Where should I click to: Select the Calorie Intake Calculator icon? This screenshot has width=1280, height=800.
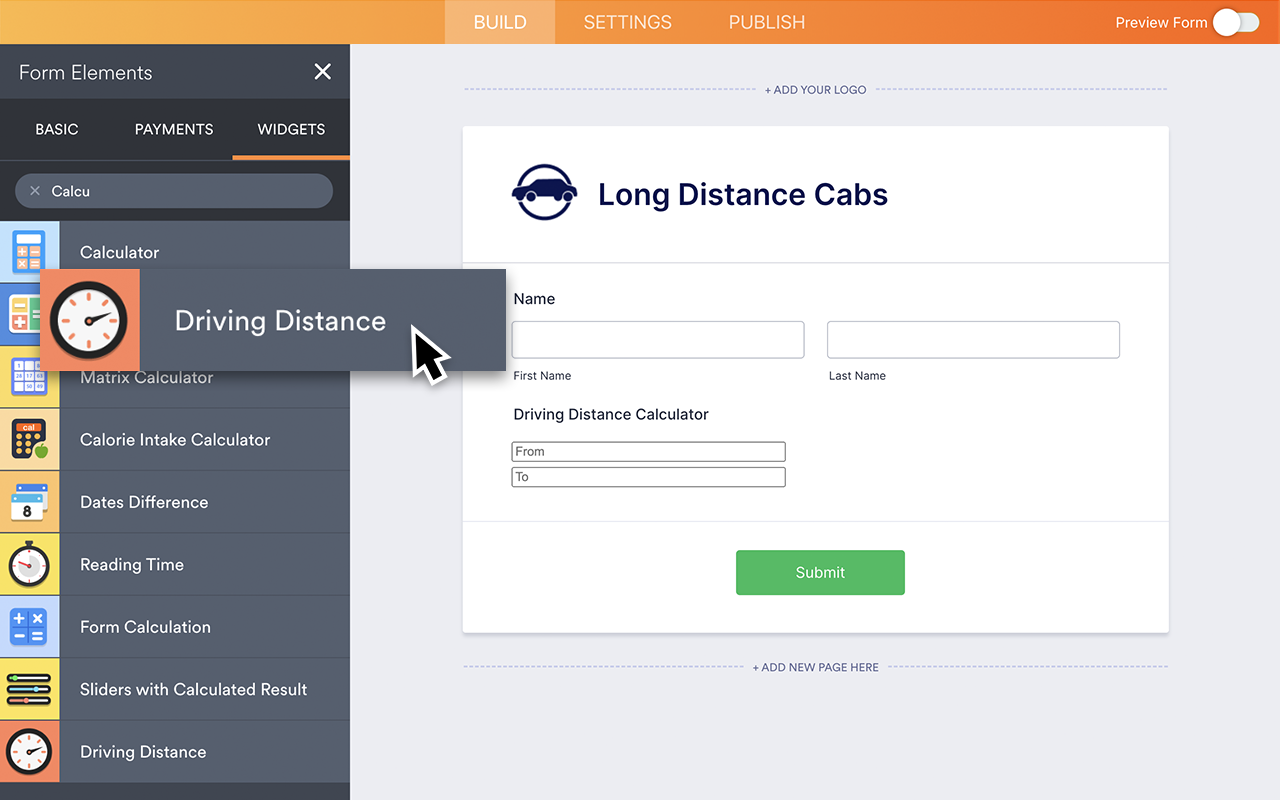[x=29, y=439]
